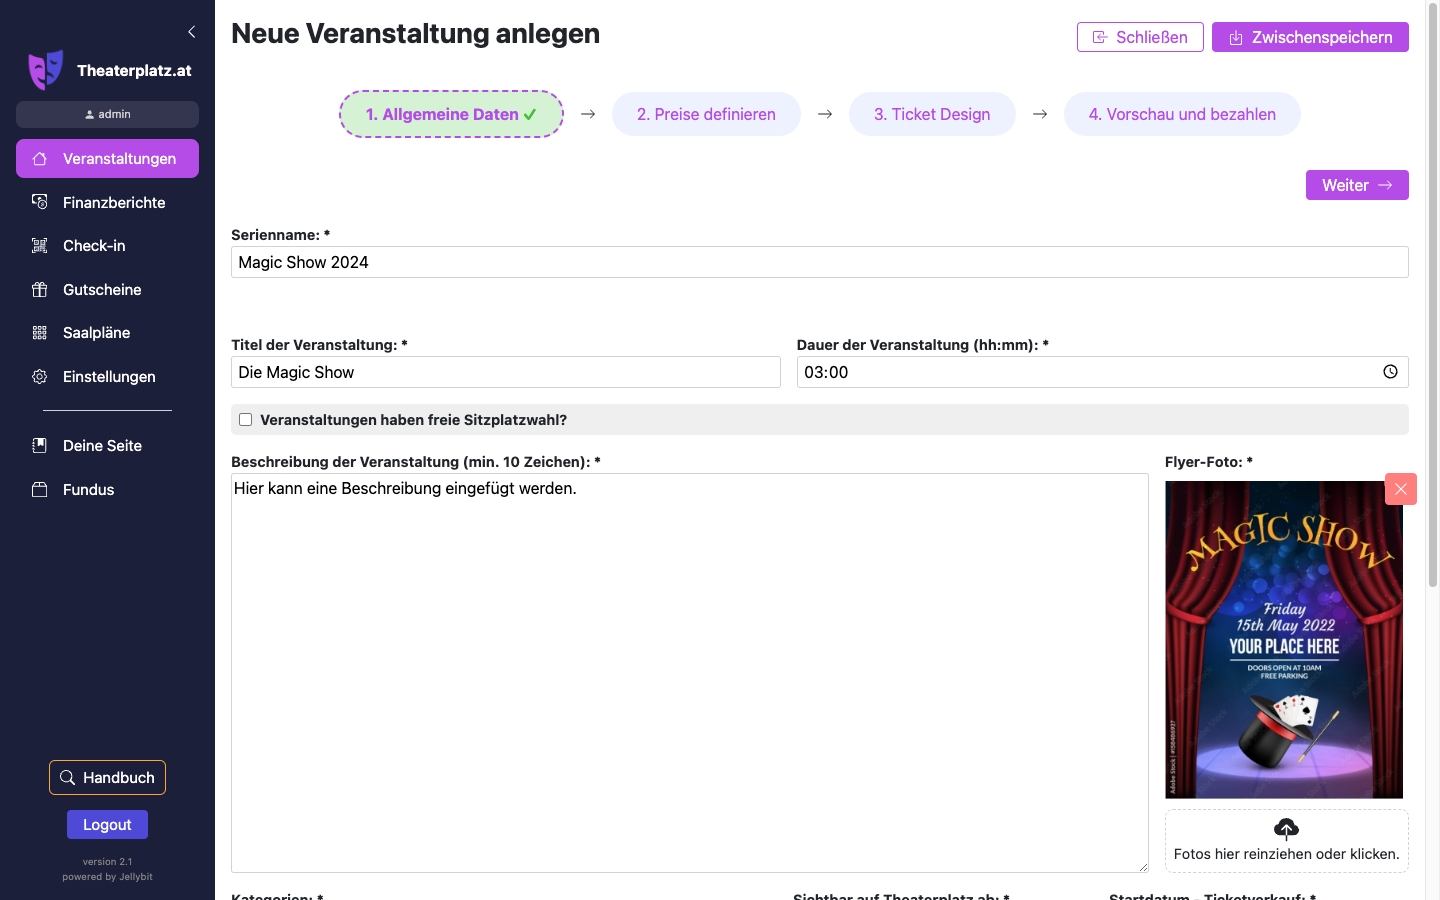Open Einstellungen gear menu item
The height and width of the screenshot is (900, 1440).
[107, 377]
